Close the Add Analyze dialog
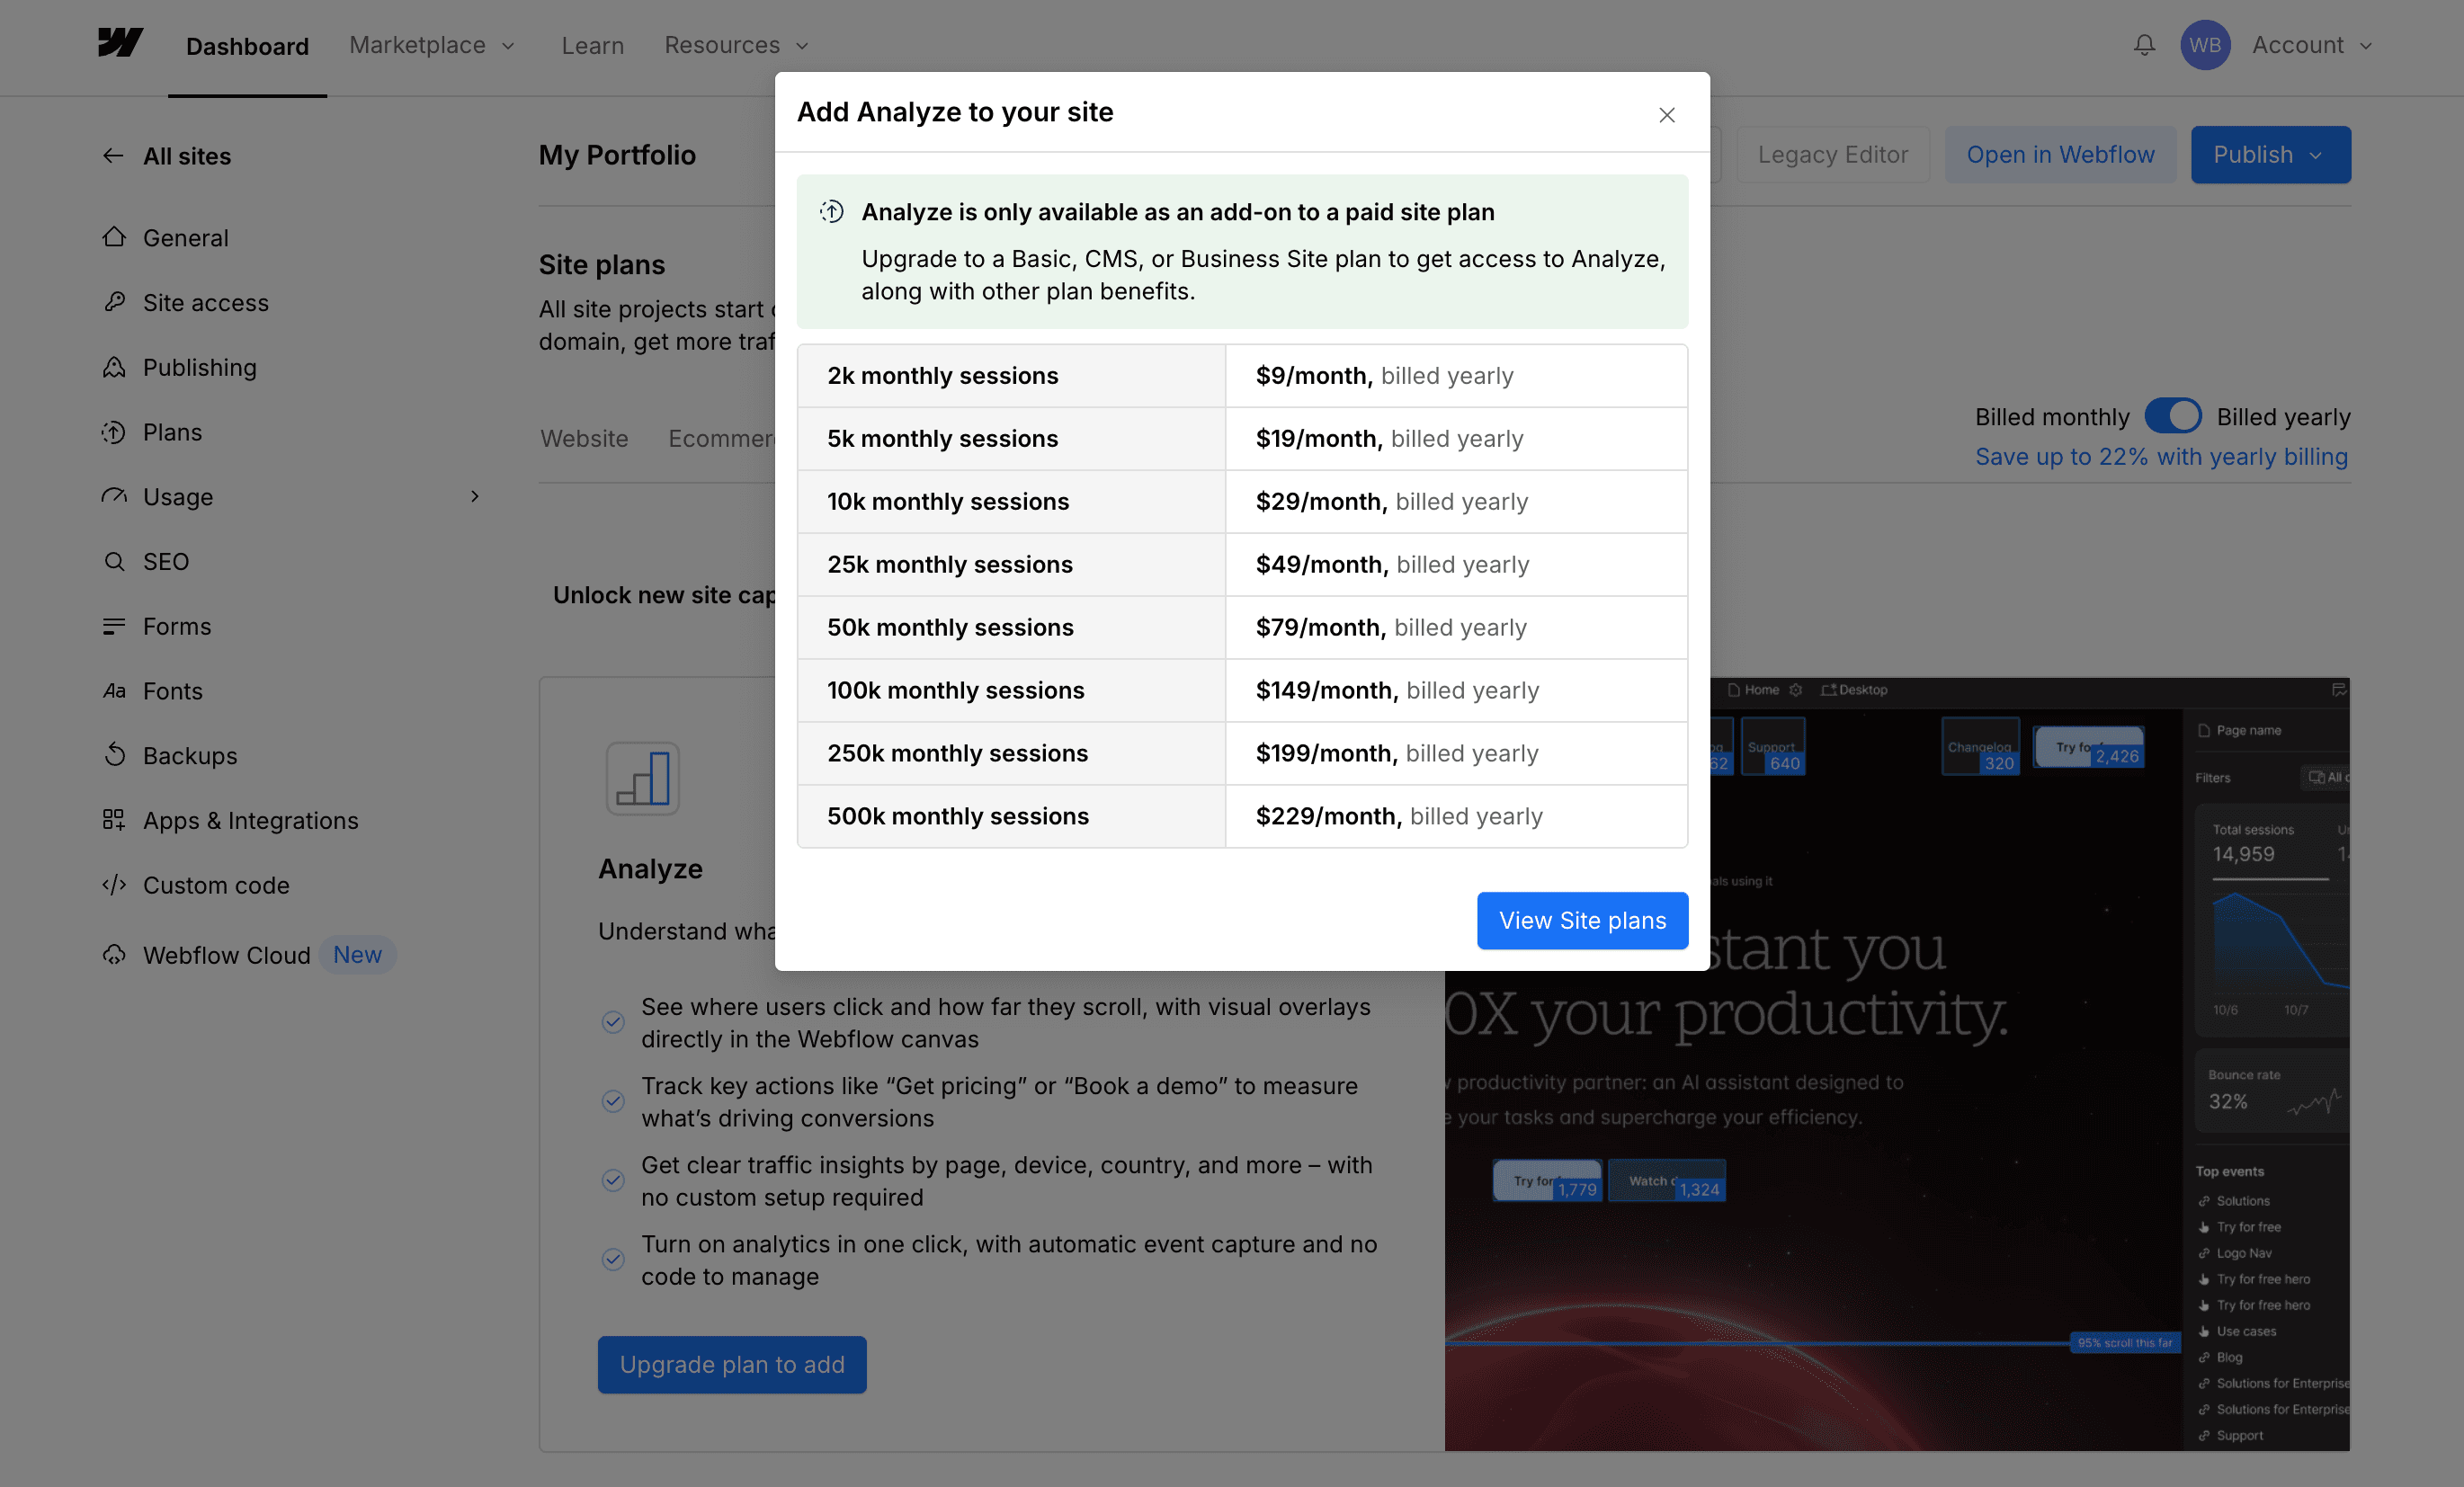 pos(1666,115)
